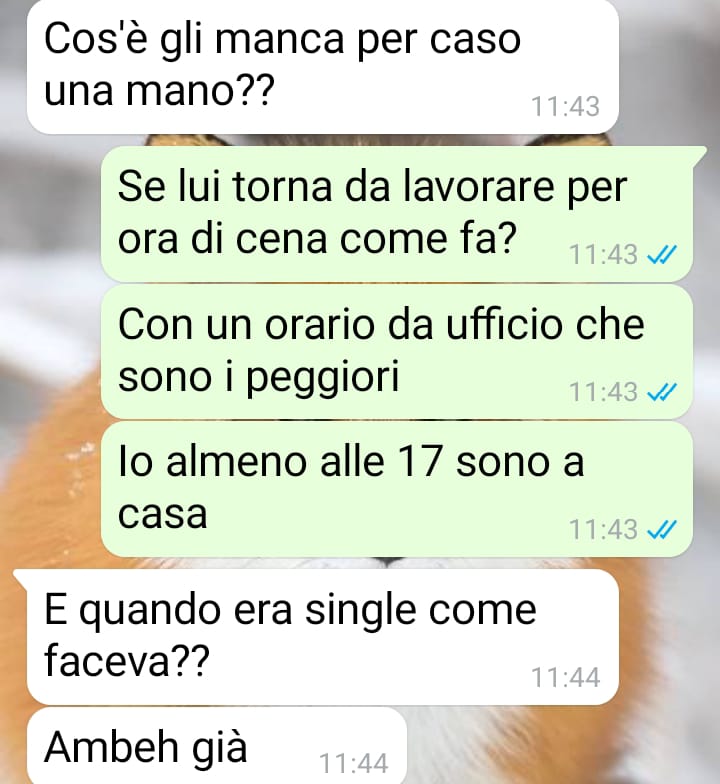Select message 'Con un orario da ufficio'
The width and height of the screenshot is (720, 784).
(x=397, y=352)
